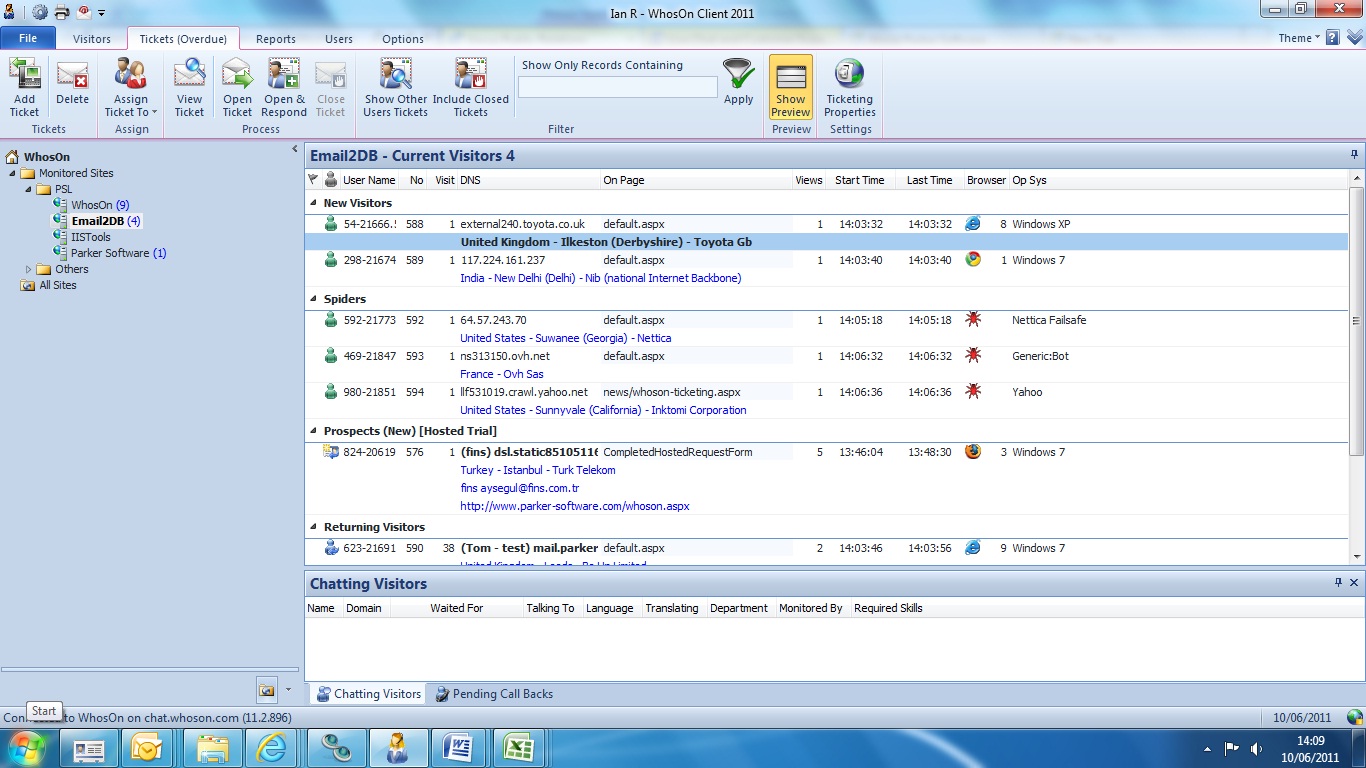Click the visitor list vertical scrollbar

[1356, 320]
